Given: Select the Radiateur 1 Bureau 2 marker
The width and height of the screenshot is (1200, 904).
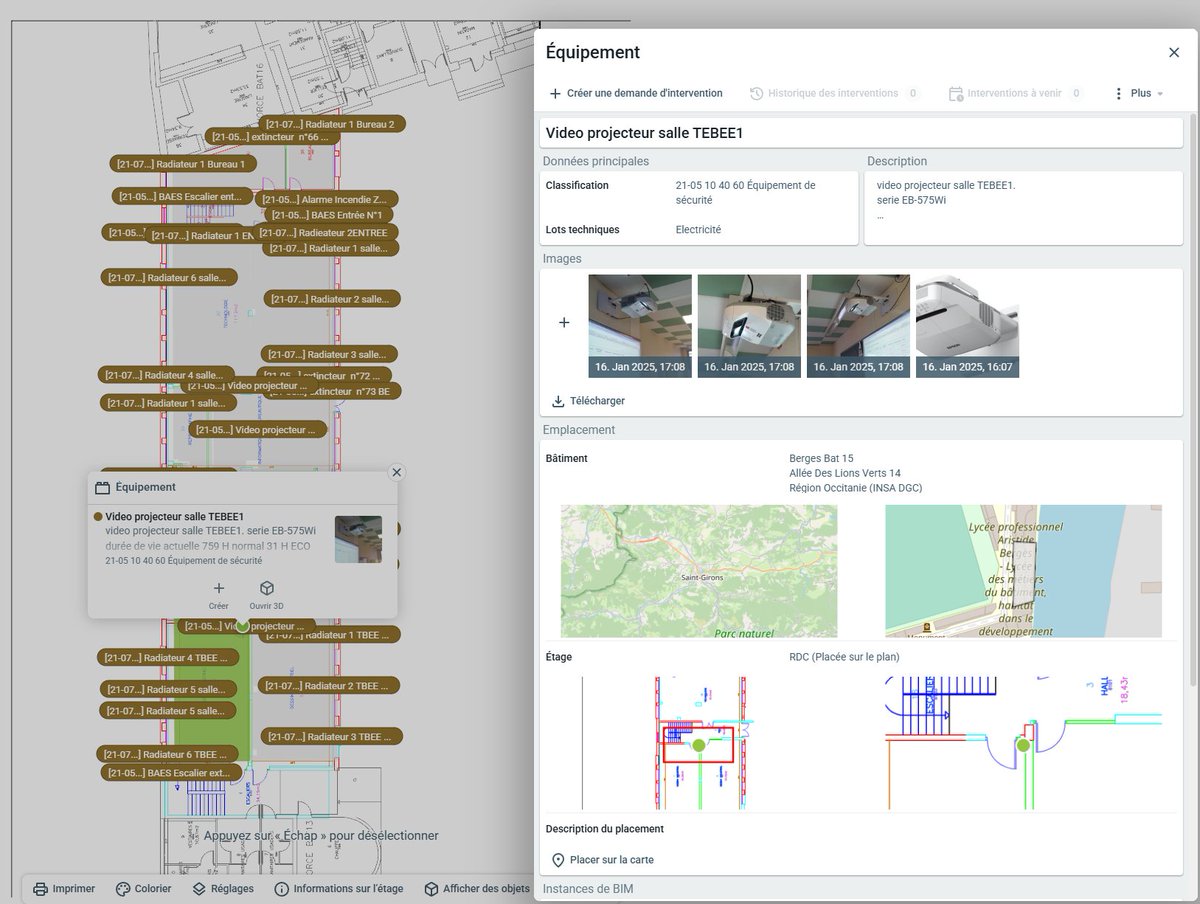Looking at the screenshot, I should [330, 125].
